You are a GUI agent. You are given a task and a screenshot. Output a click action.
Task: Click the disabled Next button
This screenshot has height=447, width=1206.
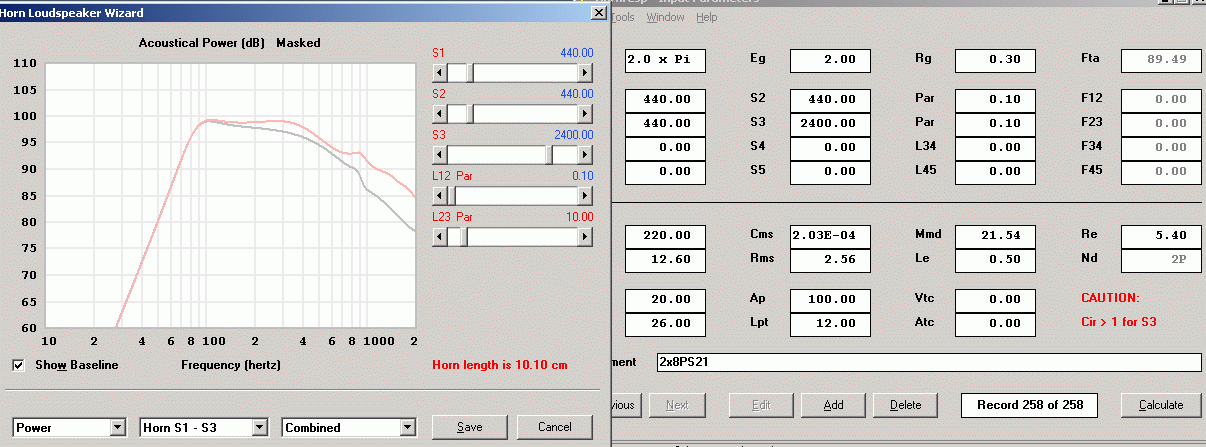point(676,405)
